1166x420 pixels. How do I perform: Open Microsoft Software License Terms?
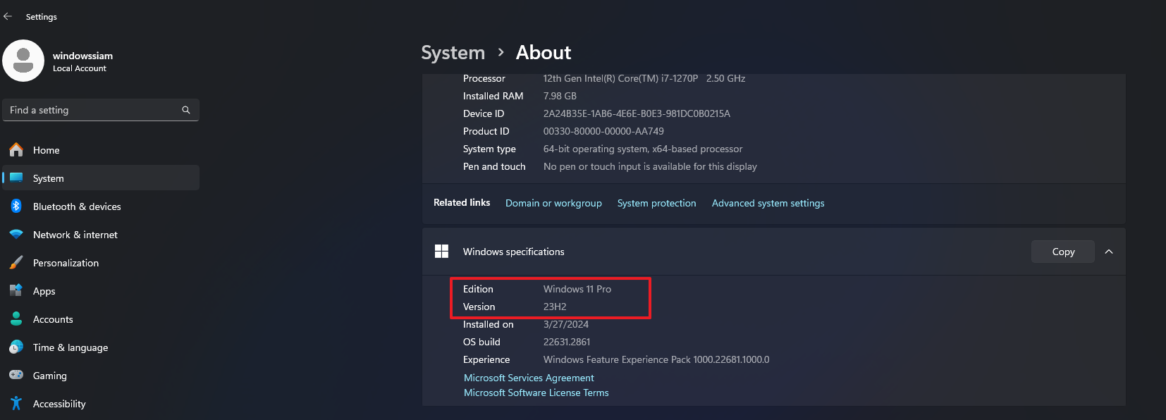click(x=536, y=392)
